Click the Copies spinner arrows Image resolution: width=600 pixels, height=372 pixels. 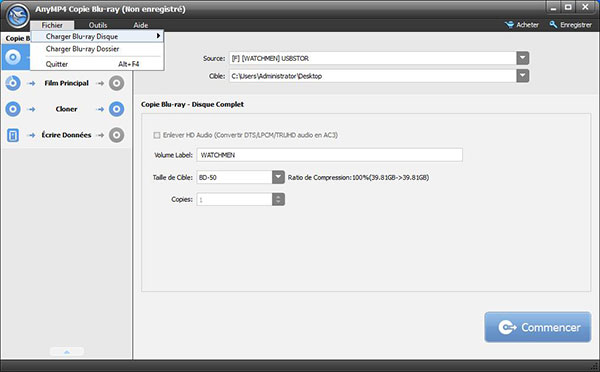click(x=278, y=199)
